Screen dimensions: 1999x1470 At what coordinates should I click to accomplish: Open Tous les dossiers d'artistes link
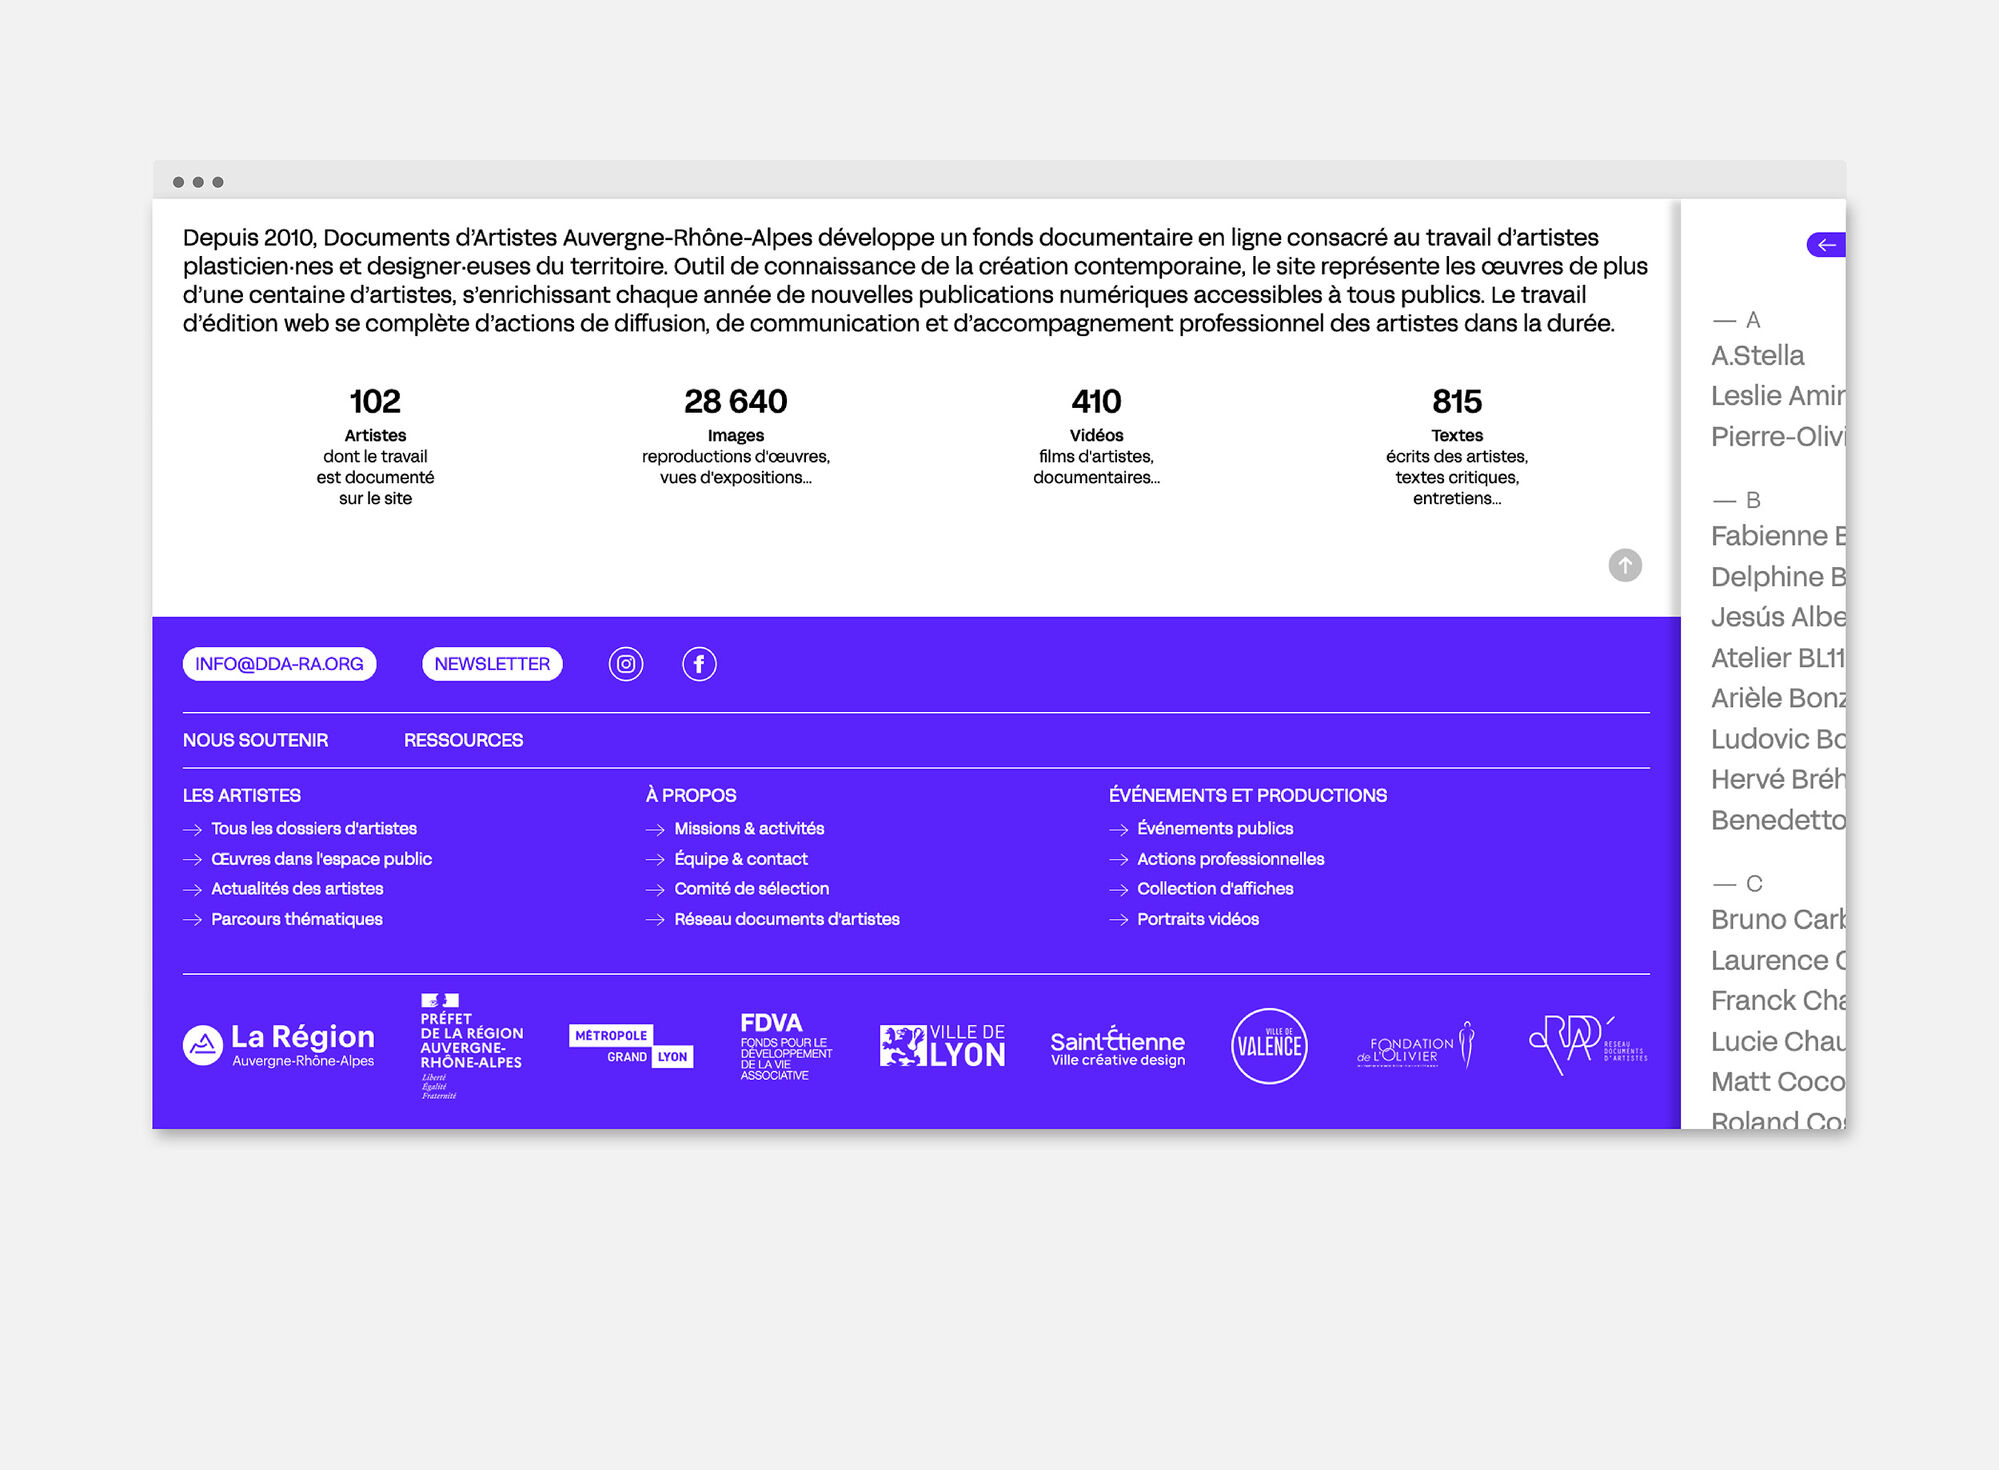(x=314, y=828)
